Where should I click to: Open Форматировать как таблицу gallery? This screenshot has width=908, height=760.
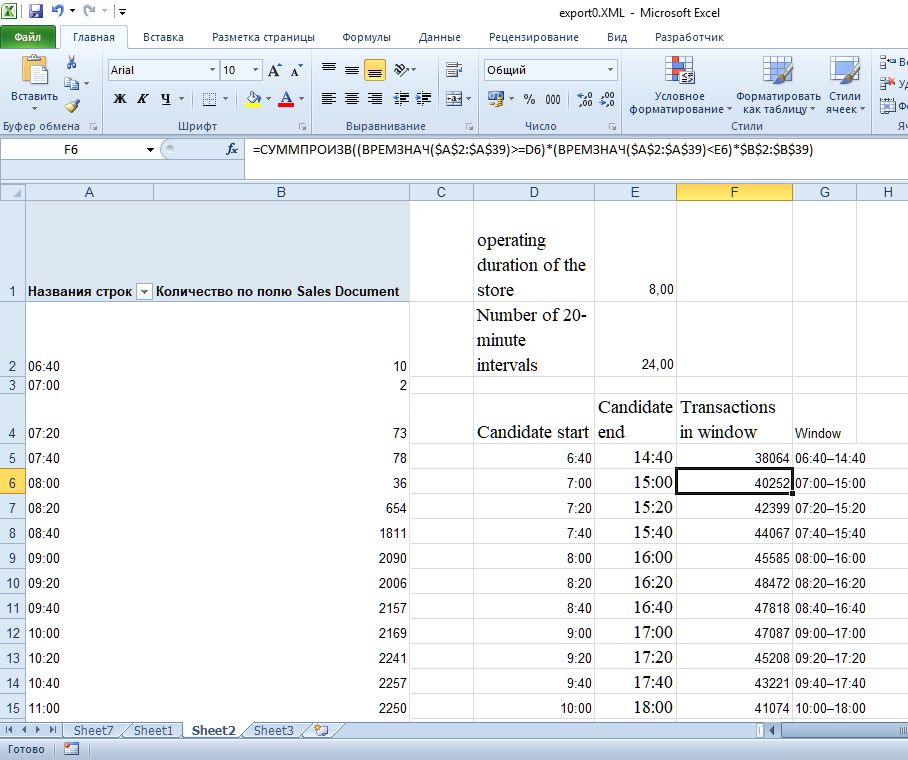point(778,86)
